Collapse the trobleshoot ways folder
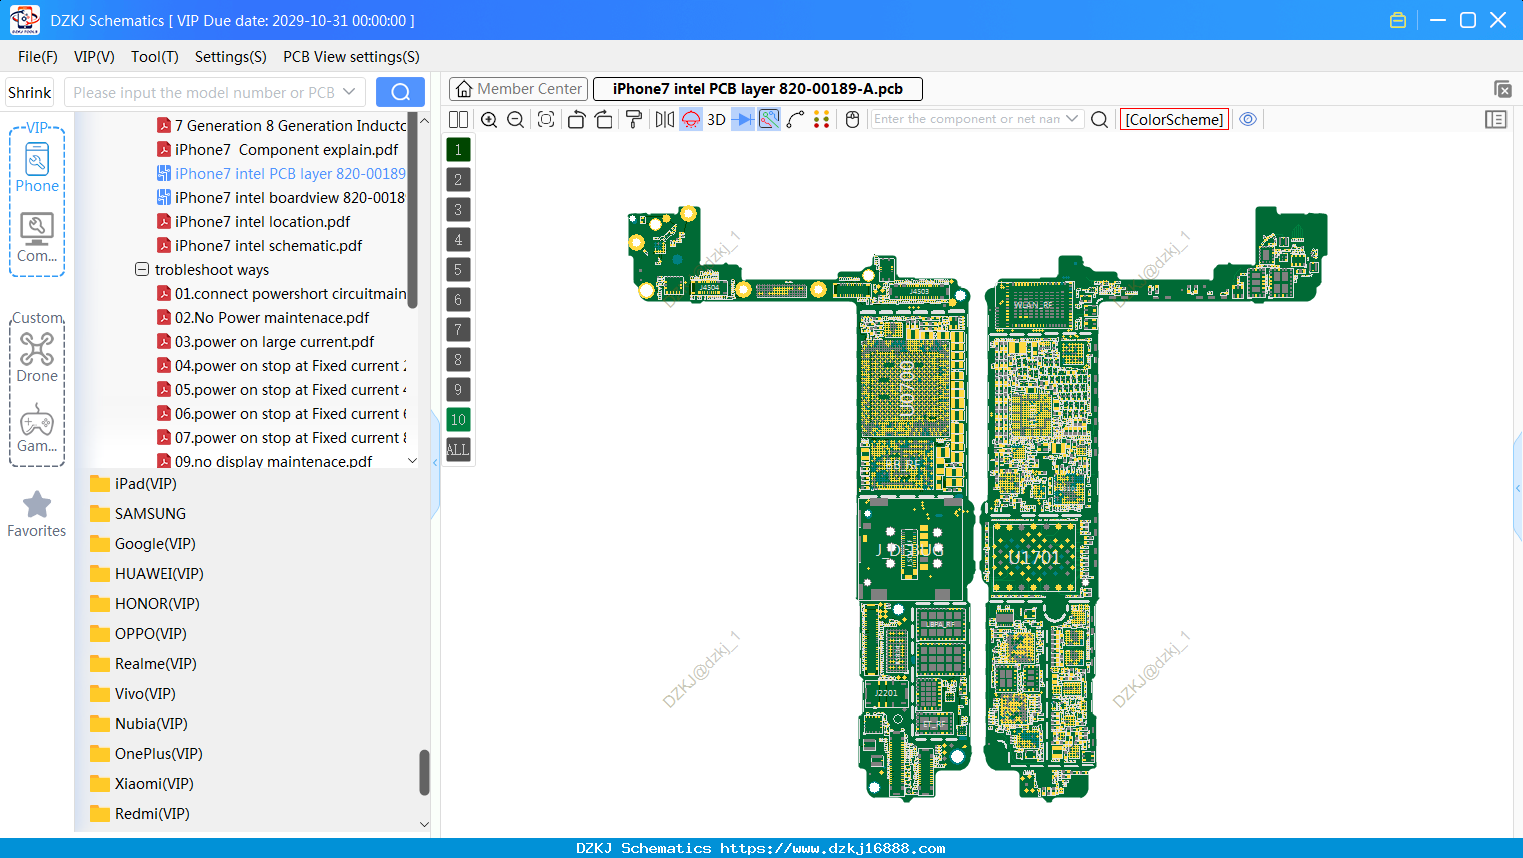This screenshot has height=858, width=1523. pos(142,270)
